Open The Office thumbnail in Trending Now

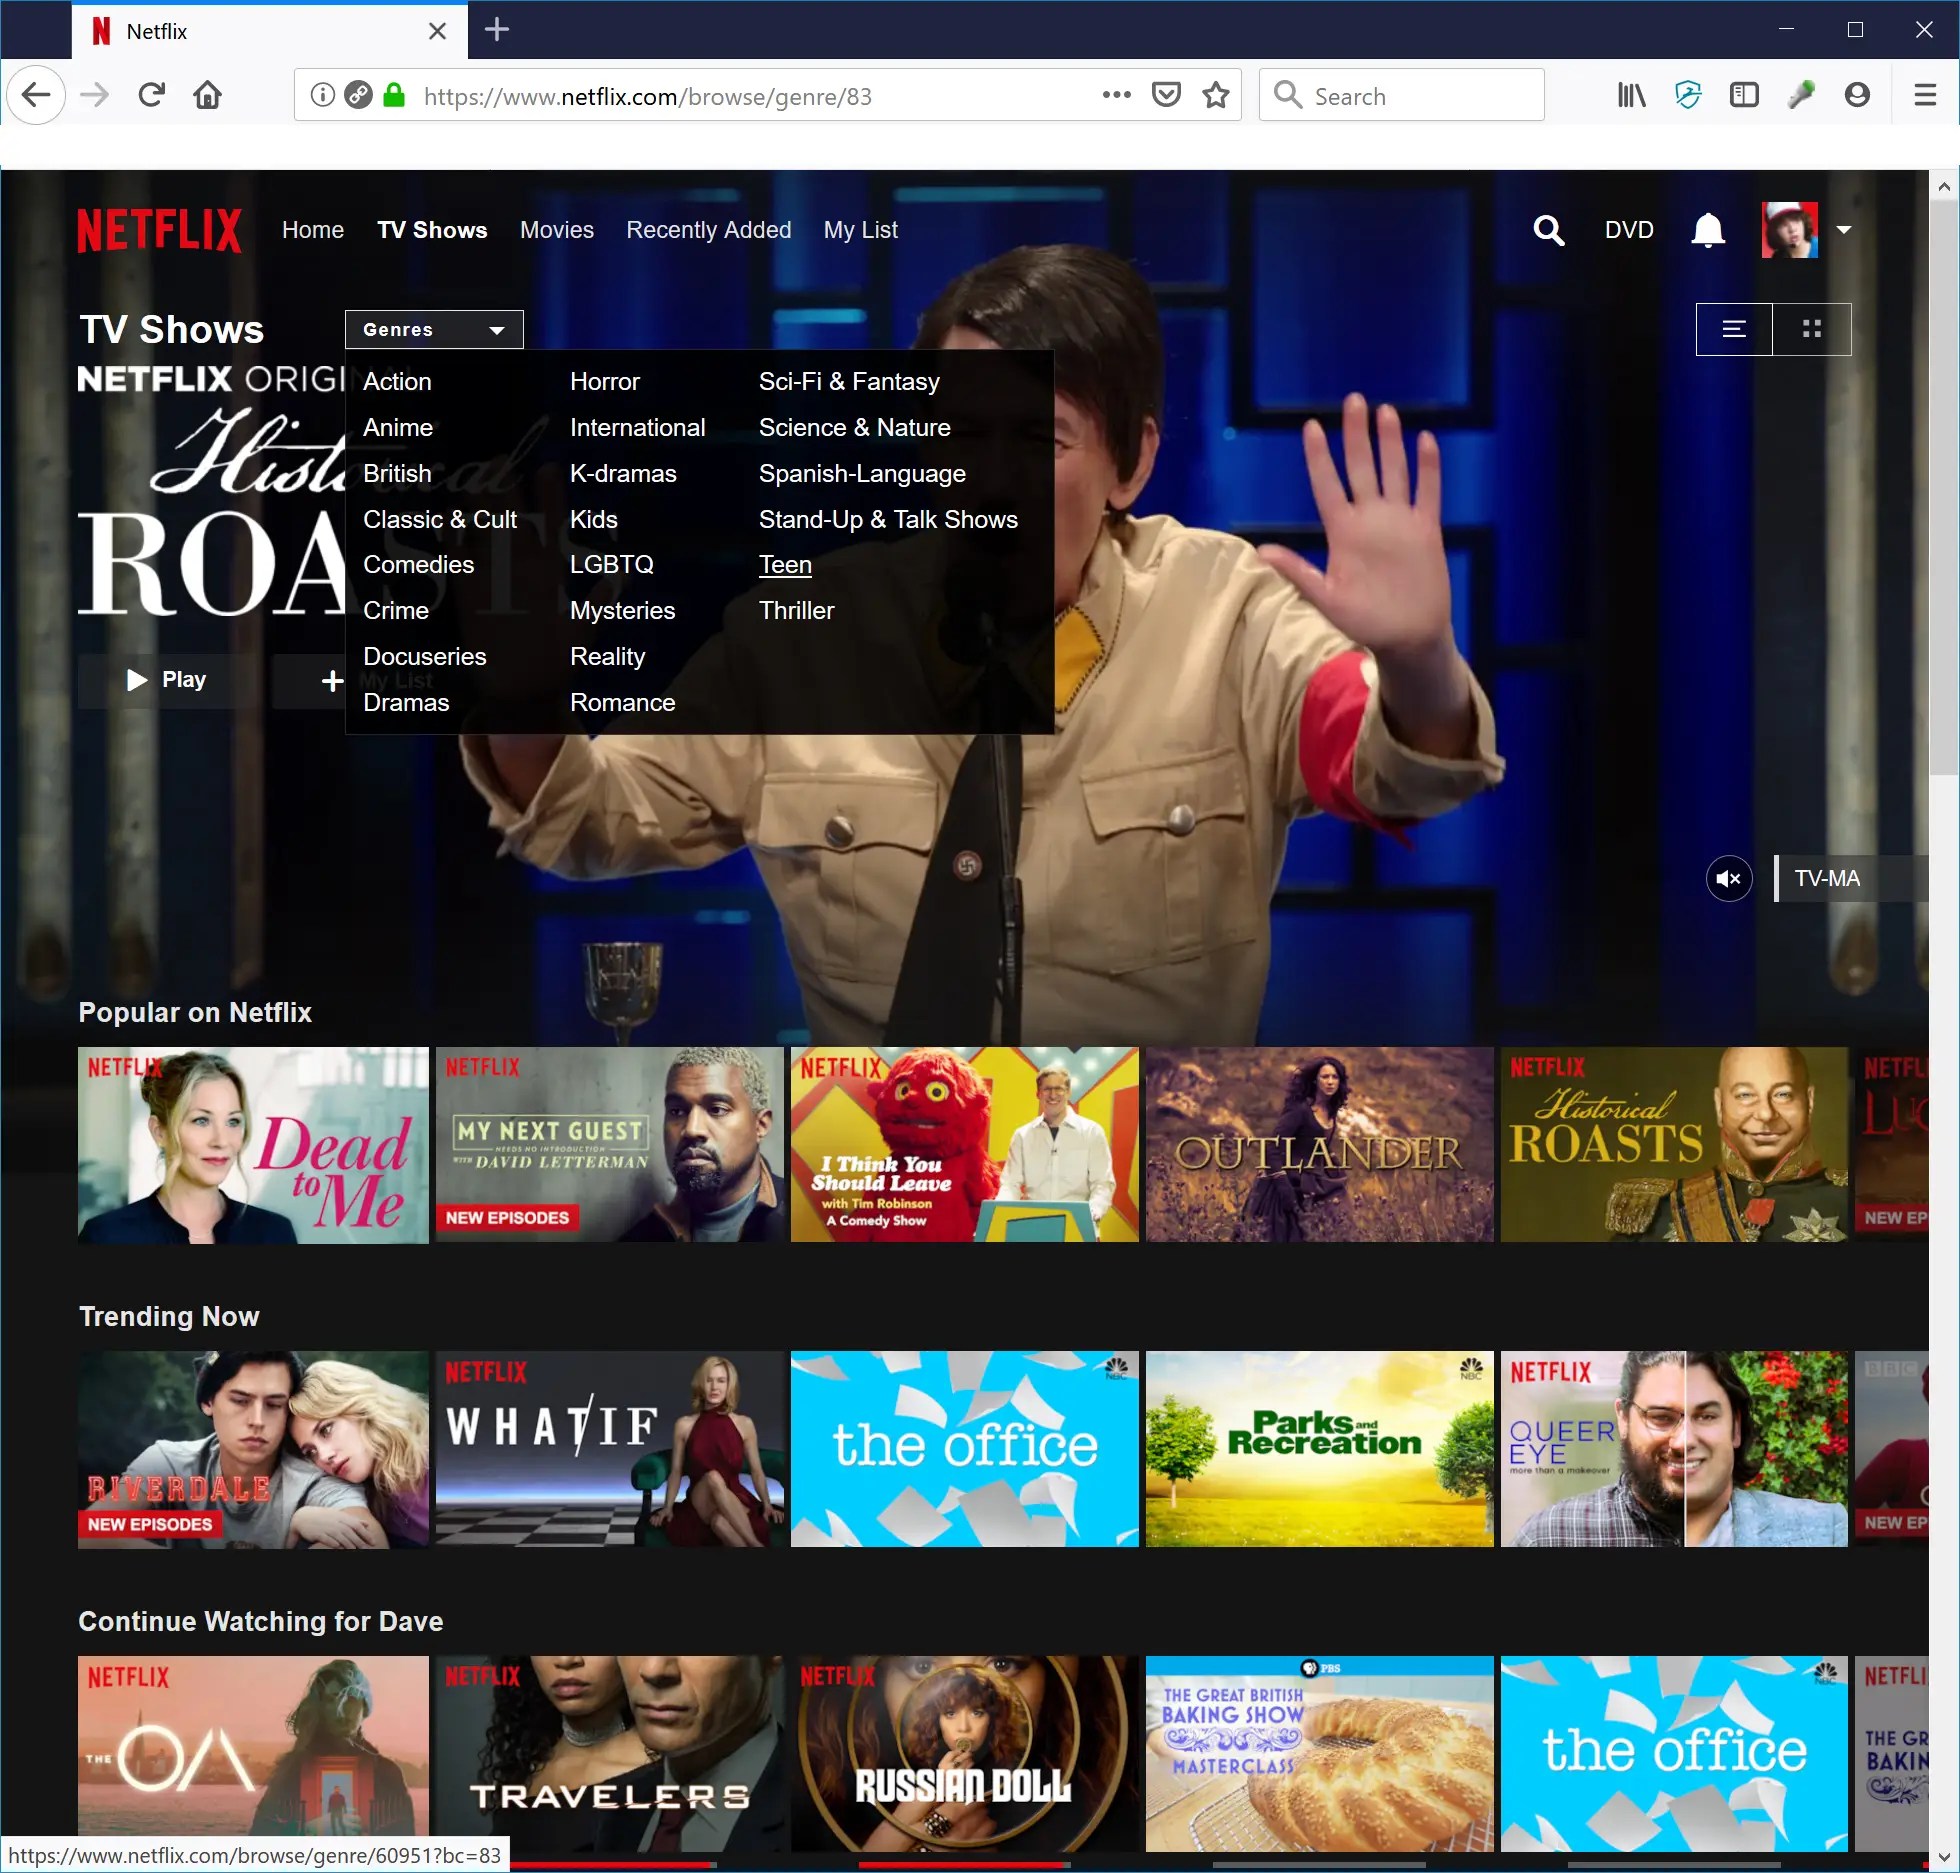click(964, 1449)
